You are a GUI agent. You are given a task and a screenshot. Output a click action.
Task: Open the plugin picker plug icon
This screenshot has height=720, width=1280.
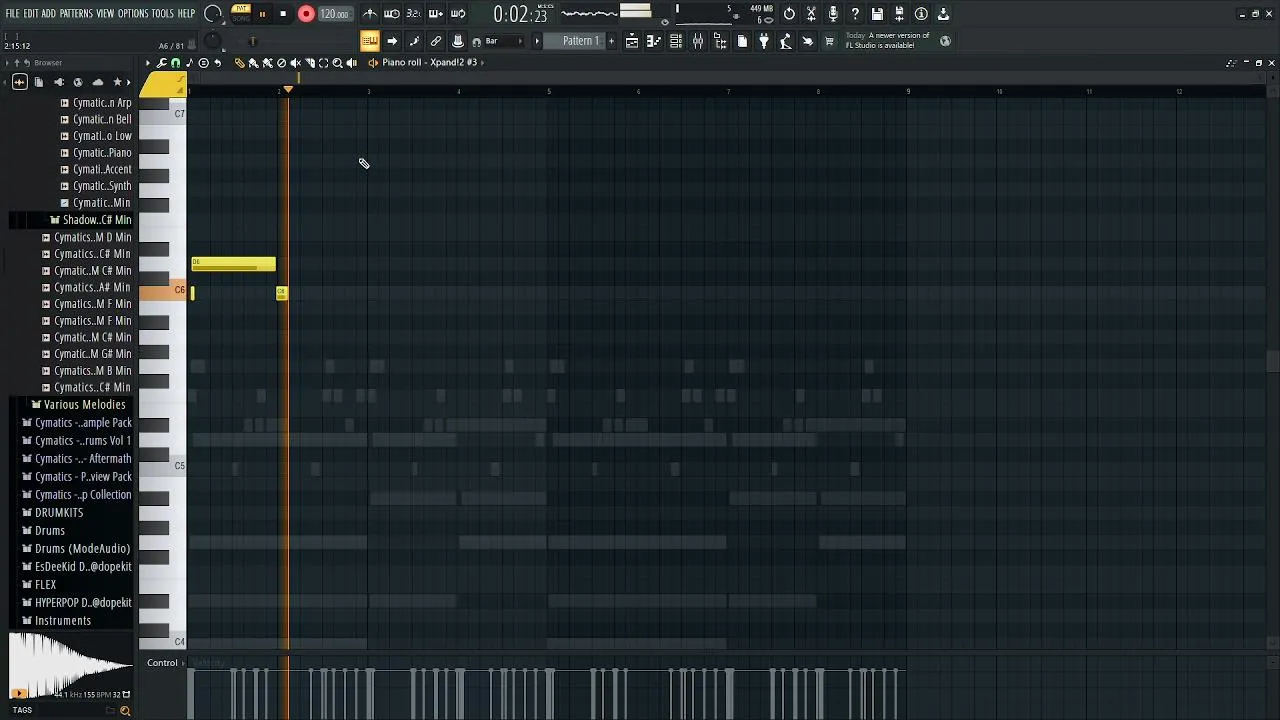pos(764,41)
